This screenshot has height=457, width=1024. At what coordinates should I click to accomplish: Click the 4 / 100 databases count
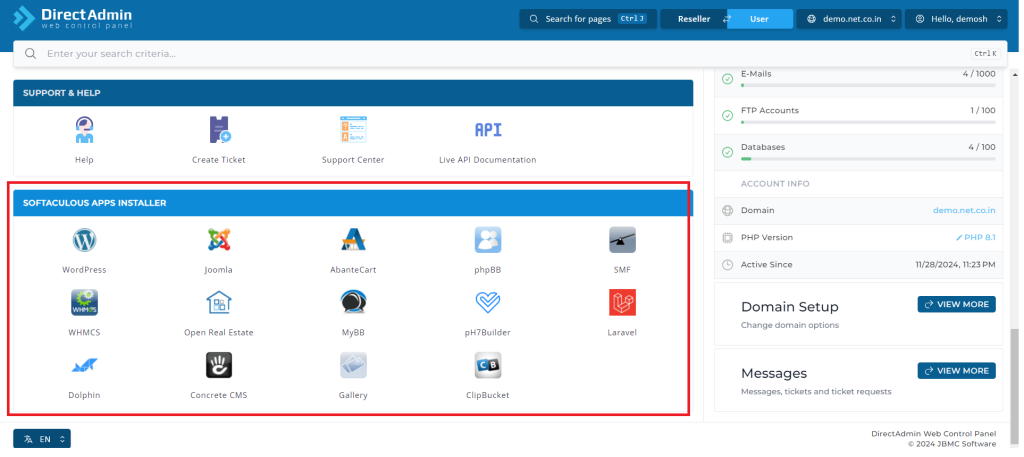click(982, 147)
